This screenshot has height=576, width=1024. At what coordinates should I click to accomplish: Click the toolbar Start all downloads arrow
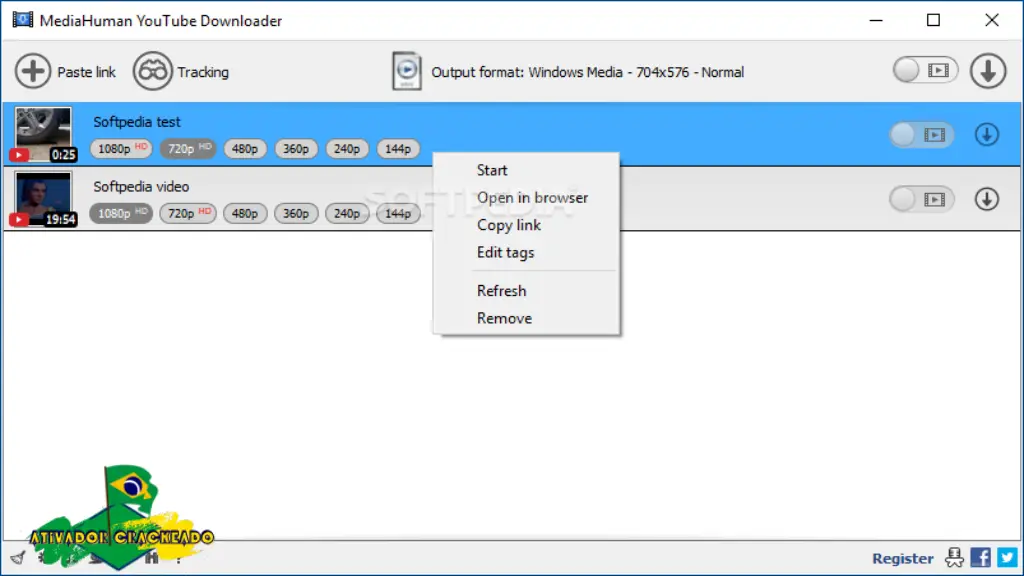point(987,71)
